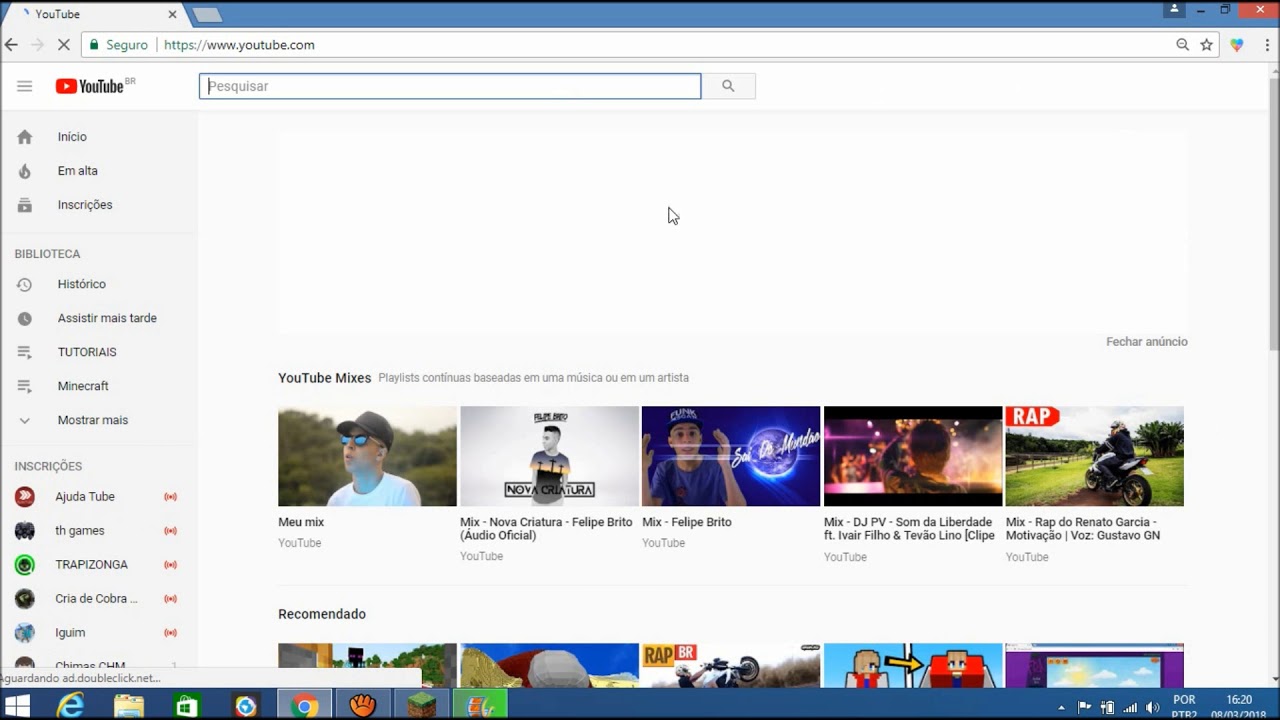Click the Ajuda Tube channel avatar
The height and width of the screenshot is (720, 1280).
pos(24,497)
